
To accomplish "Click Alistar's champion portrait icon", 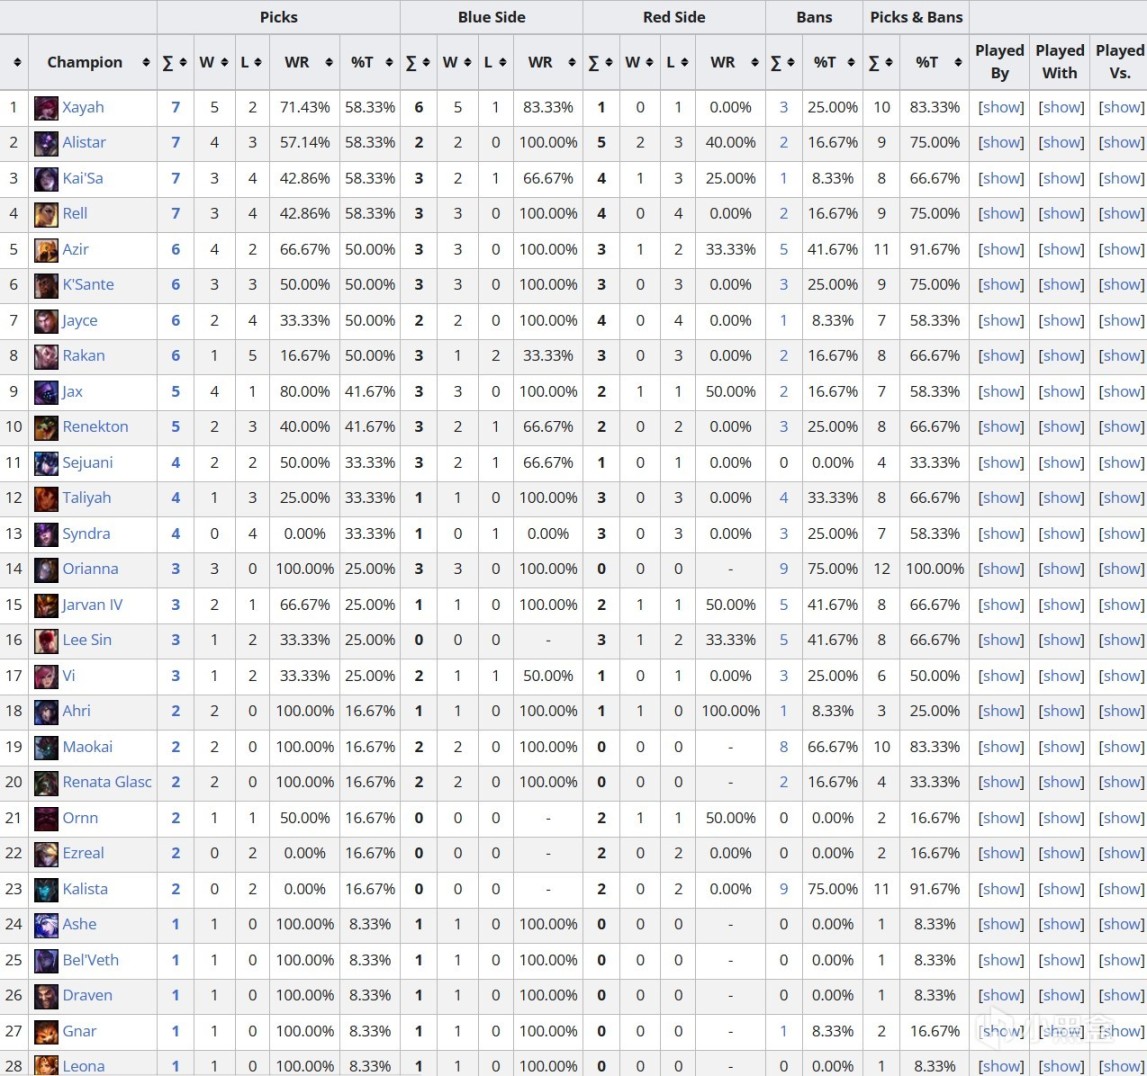I will 46,143.
